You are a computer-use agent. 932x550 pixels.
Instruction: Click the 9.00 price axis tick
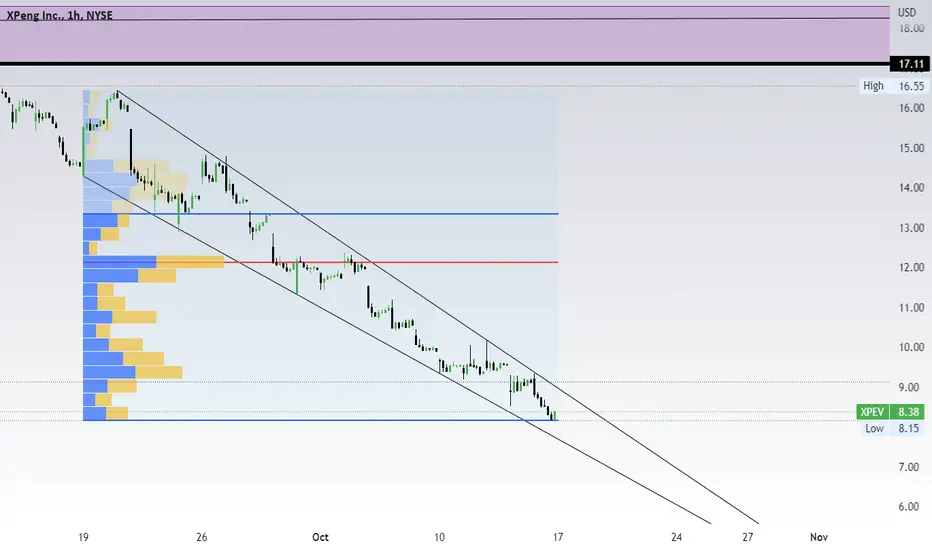tap(909, 388)
